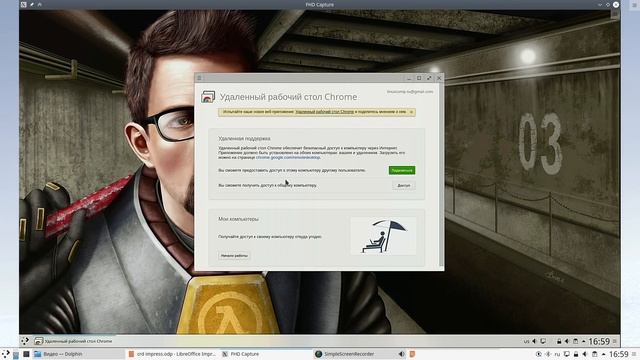The image size is (640, 360).
Task: Click the beach-chair illustration in My Computers
Action: 383,236
